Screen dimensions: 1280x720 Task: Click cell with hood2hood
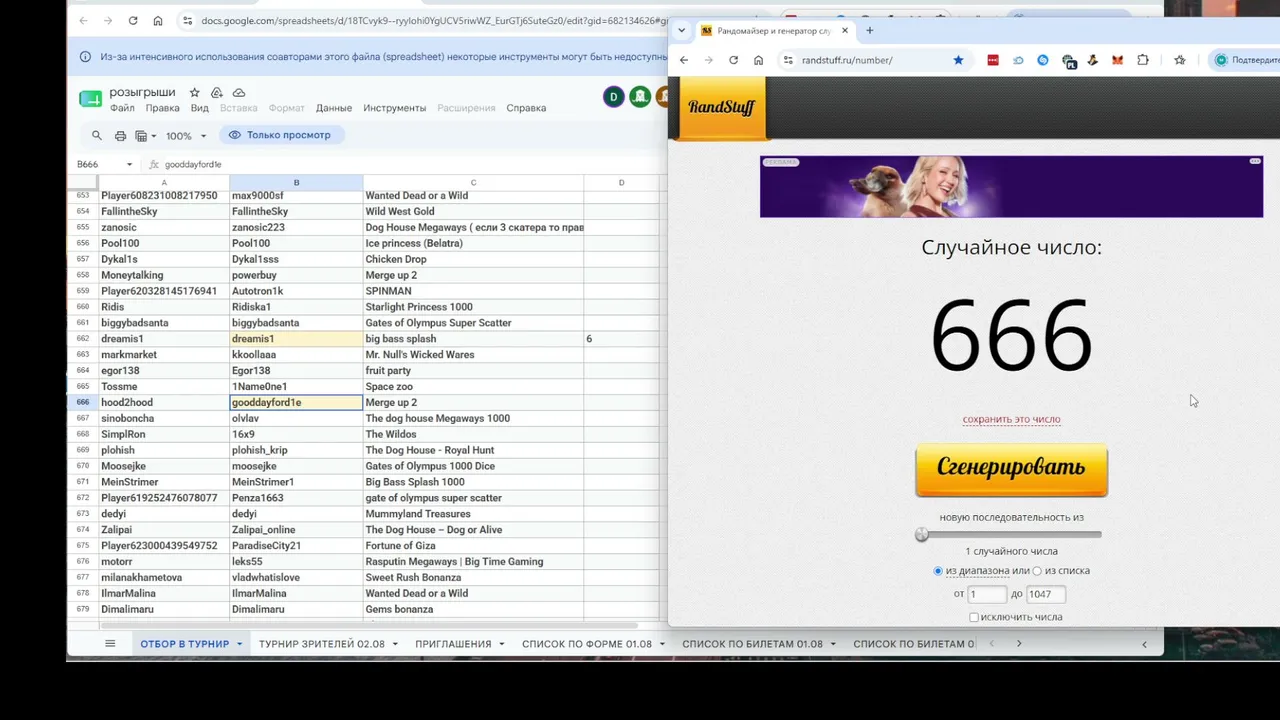click(x=164, y=402)
